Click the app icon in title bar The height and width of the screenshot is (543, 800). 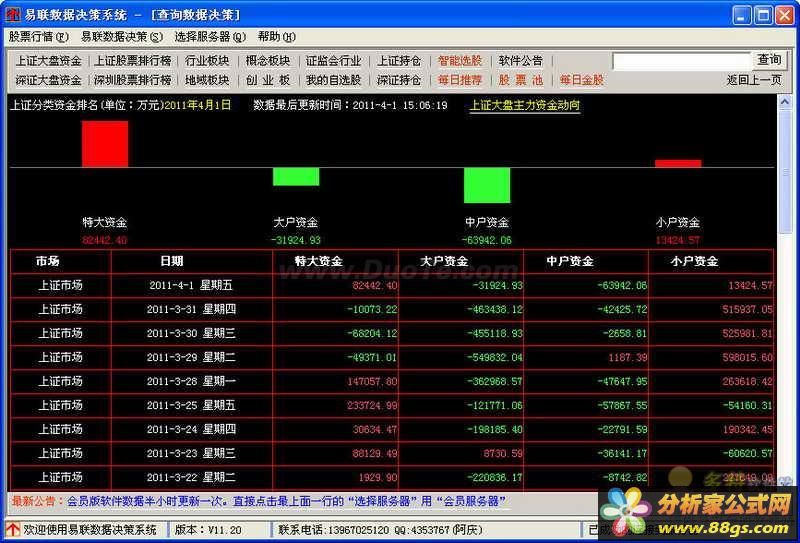(x=13, y=15)
